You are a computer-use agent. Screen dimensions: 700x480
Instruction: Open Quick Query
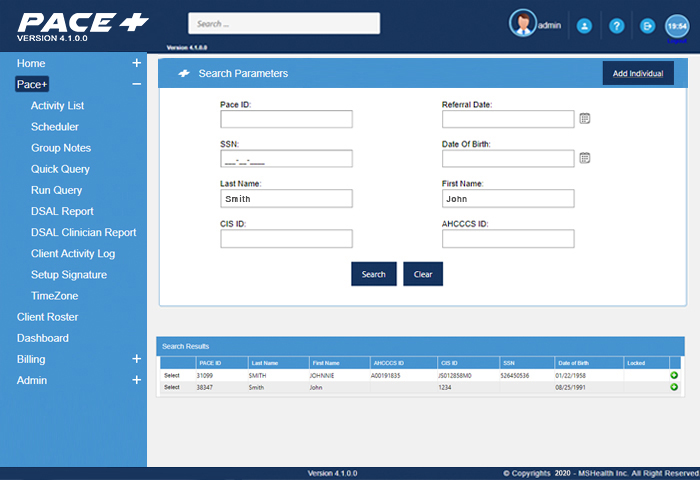click(60, 169)
